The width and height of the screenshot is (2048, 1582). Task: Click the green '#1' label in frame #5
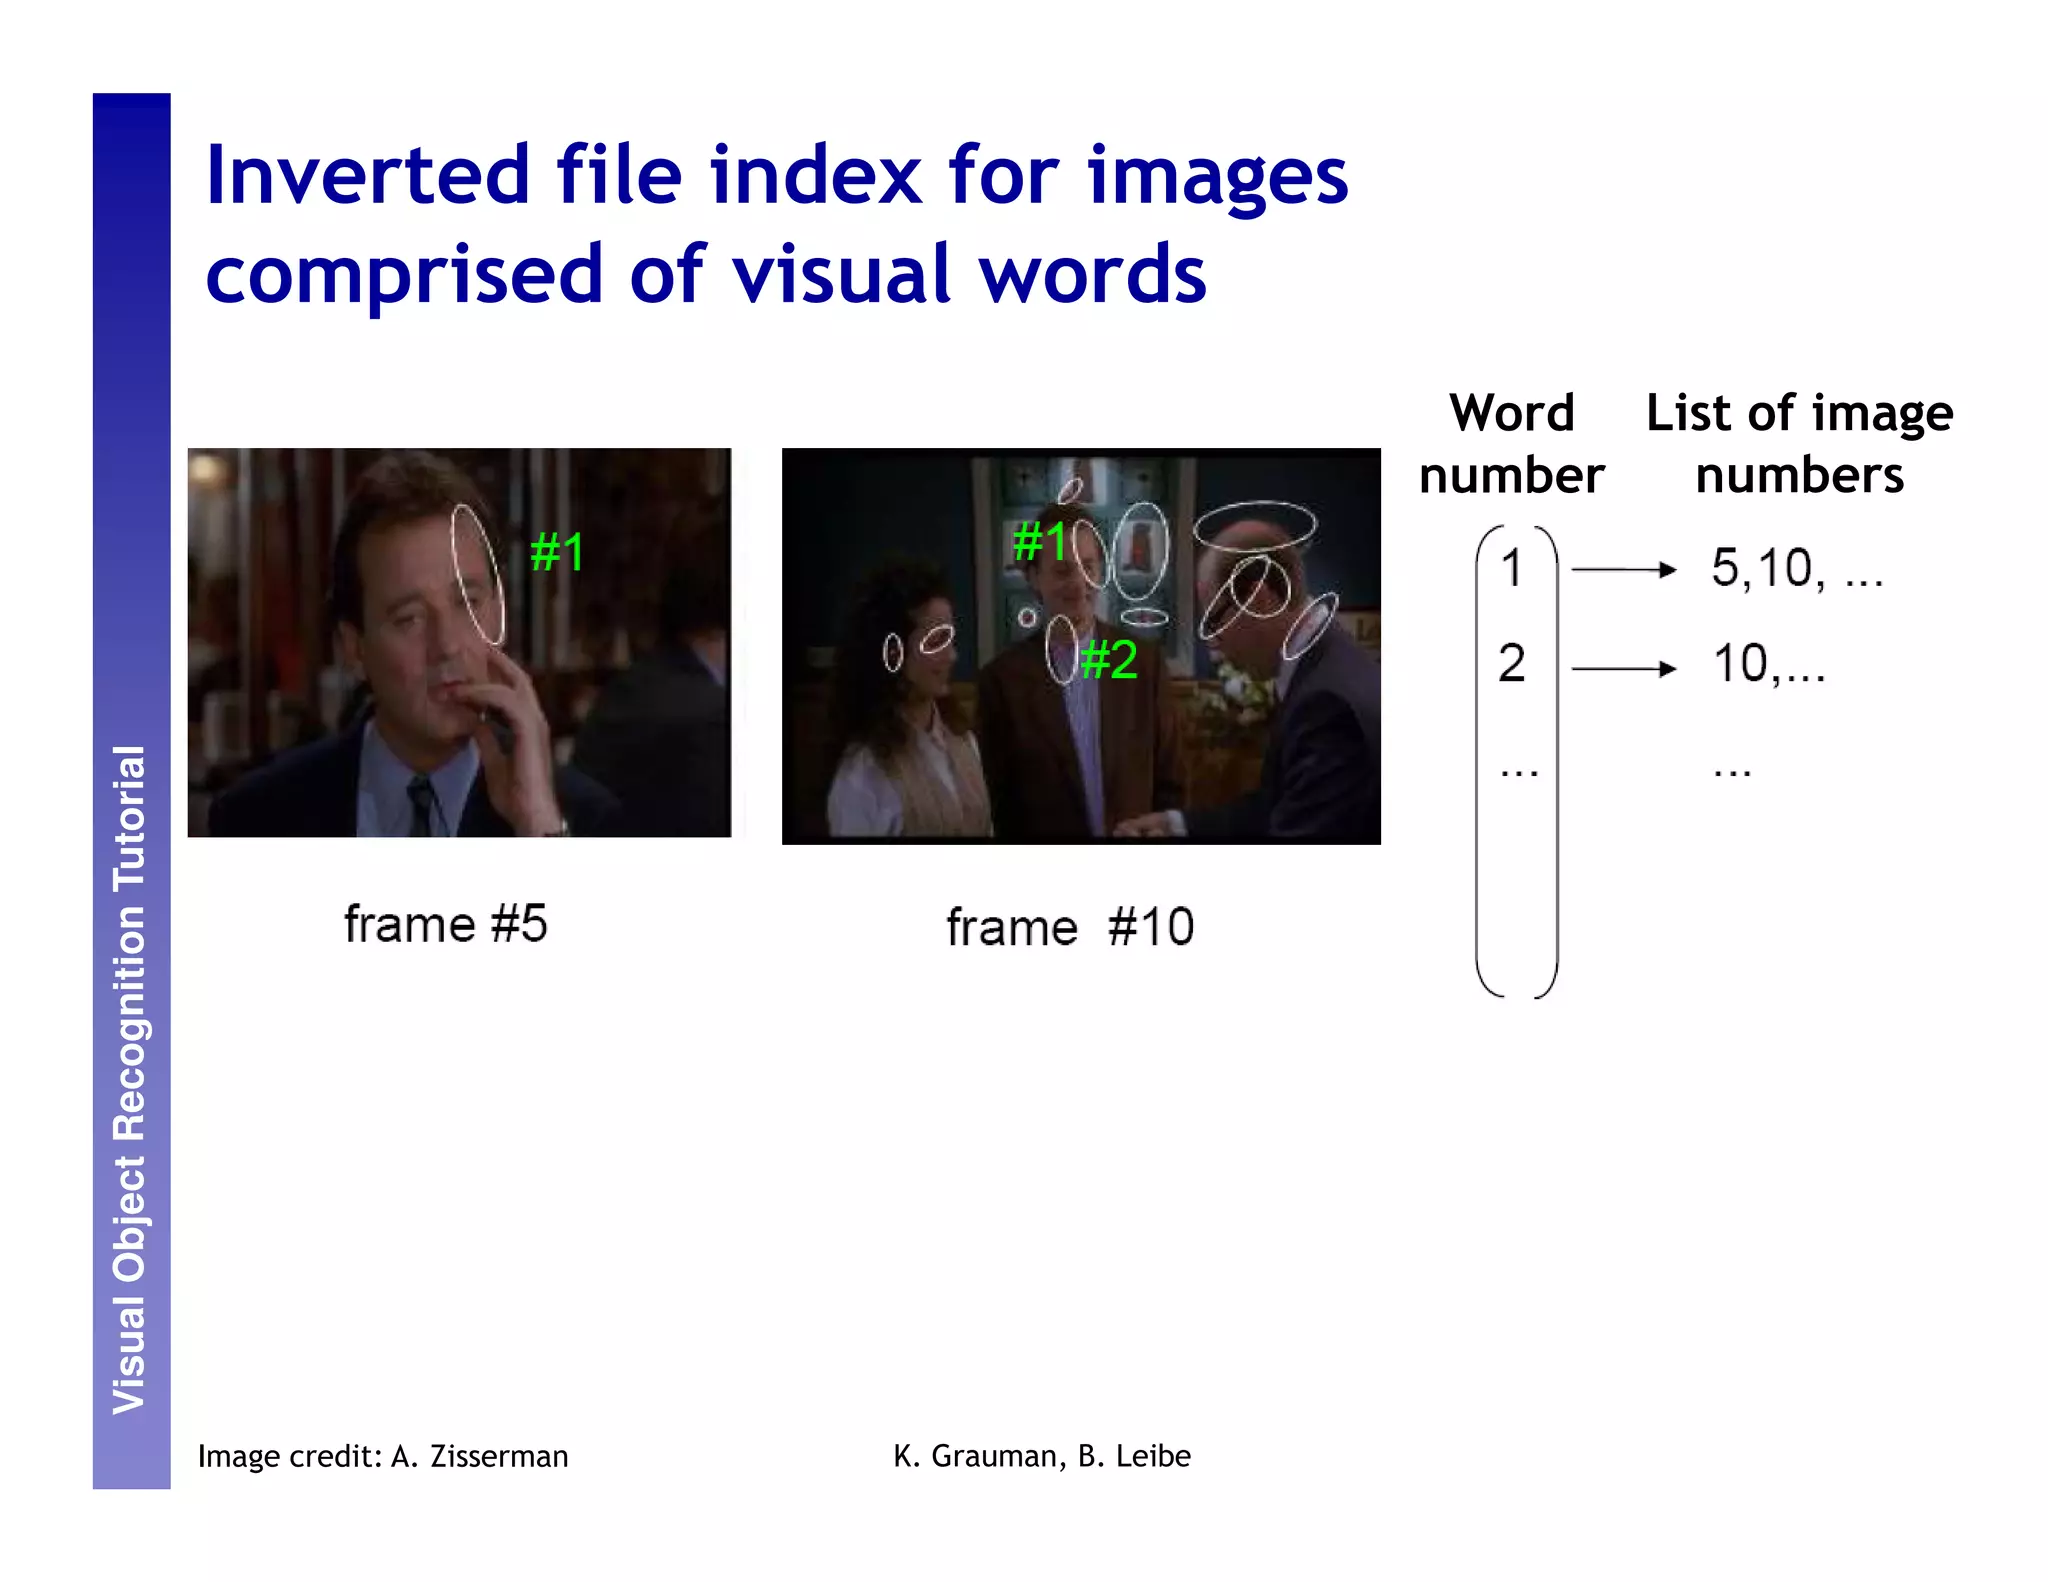coord(557,552)
